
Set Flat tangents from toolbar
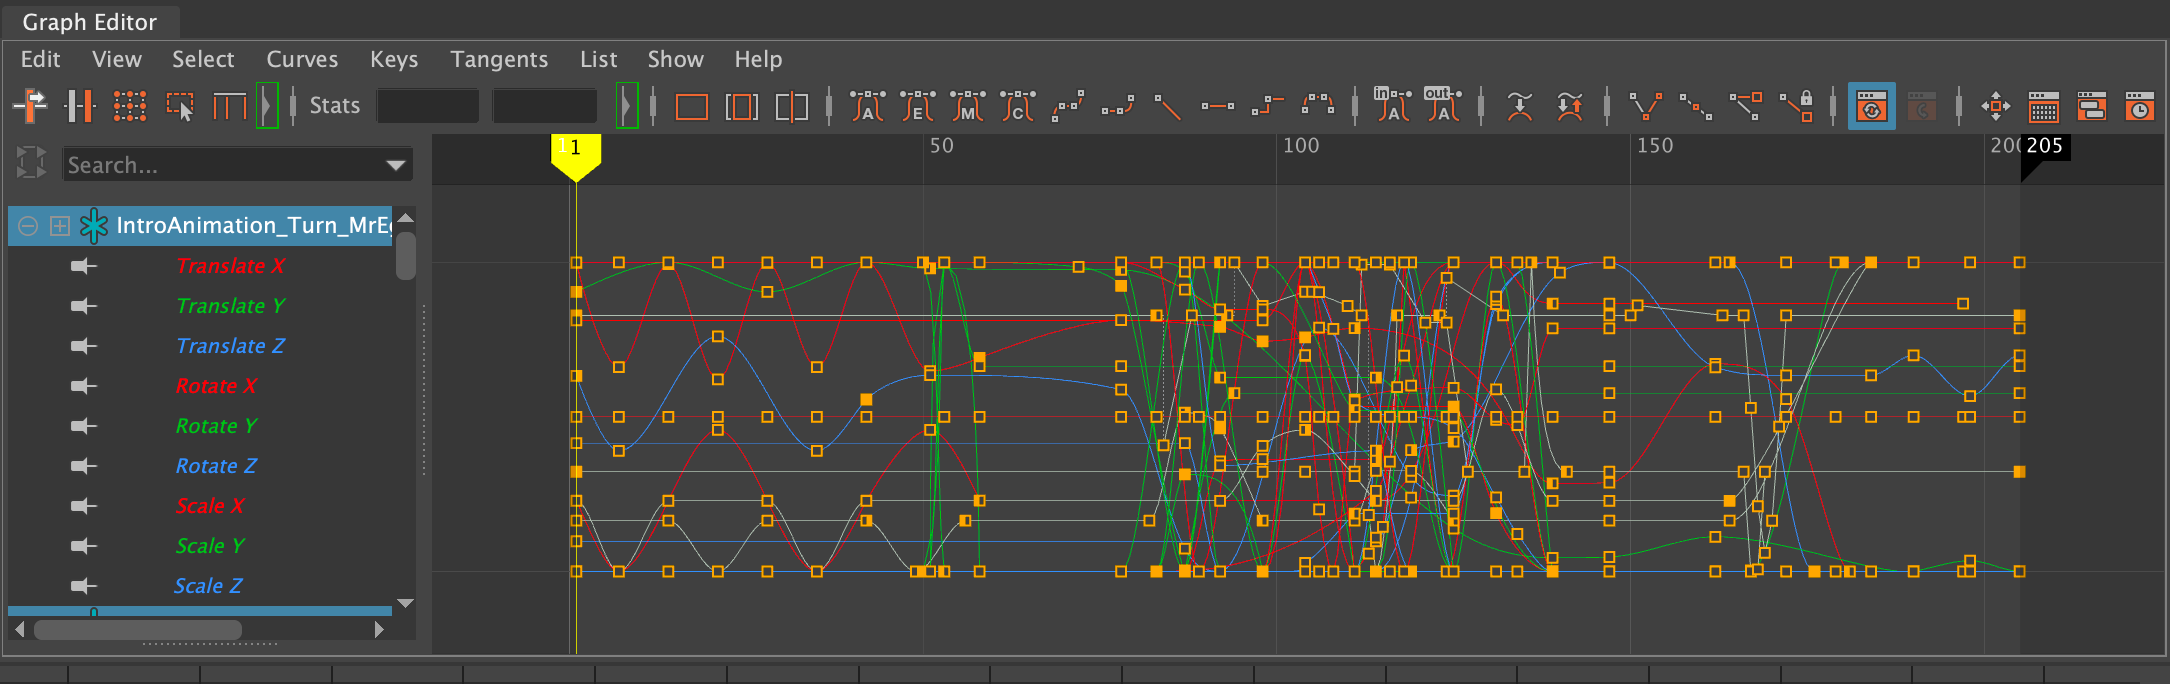click(x=1217, y=106)
